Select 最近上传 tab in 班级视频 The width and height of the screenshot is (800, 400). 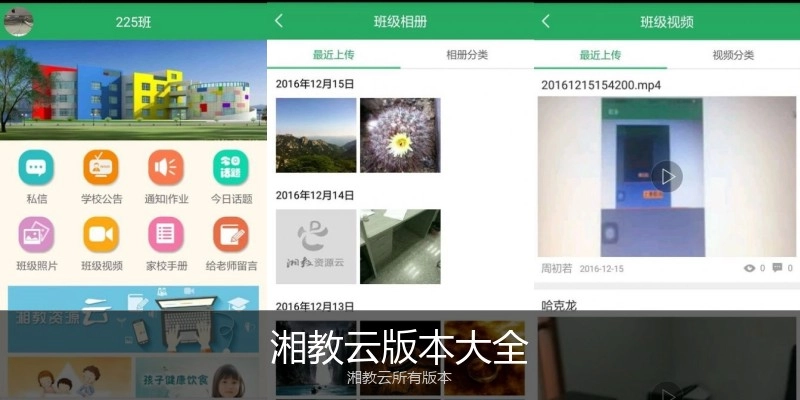click(x=601, y=55)
